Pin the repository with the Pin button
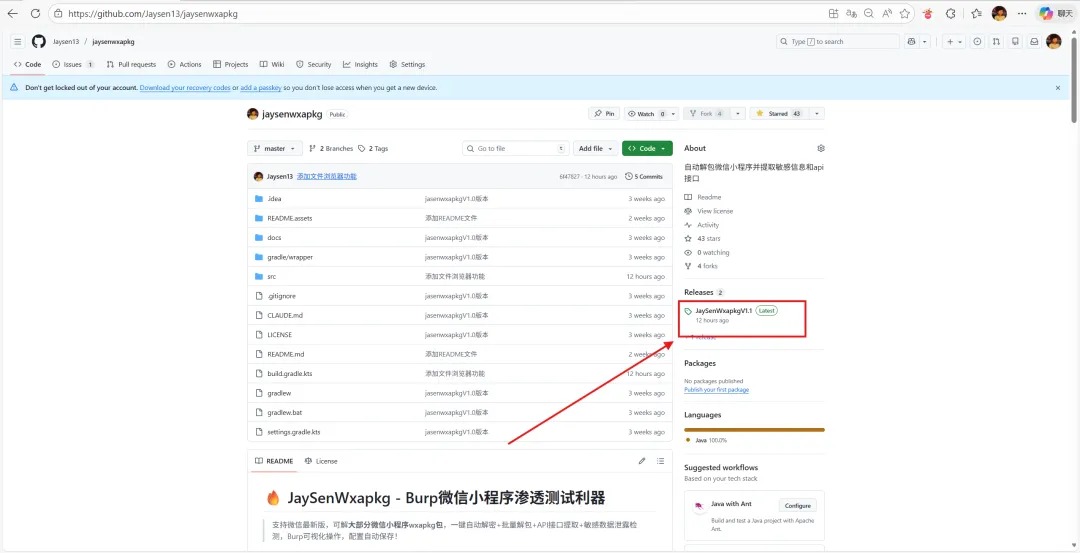The width and height of the screenshot is (1080, 553). click(x=603, y=114)
